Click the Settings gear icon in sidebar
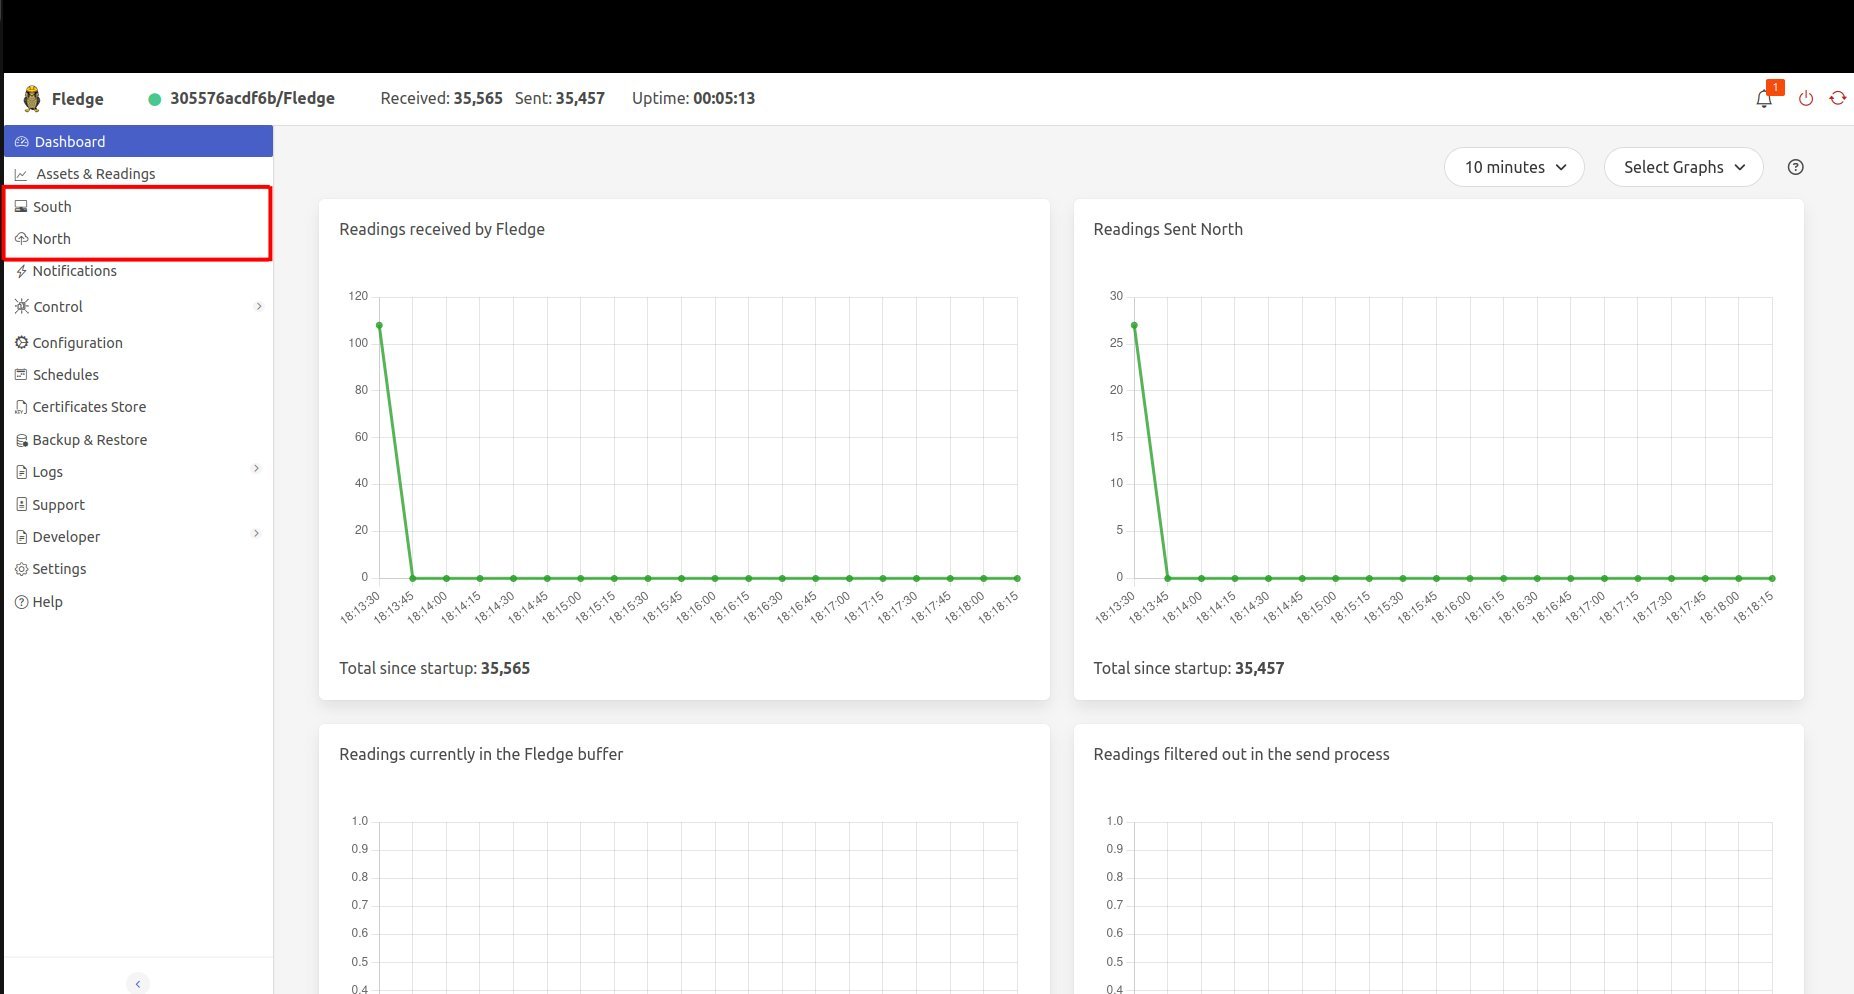Screen dimensions: 1854x994 click(21, 569)
